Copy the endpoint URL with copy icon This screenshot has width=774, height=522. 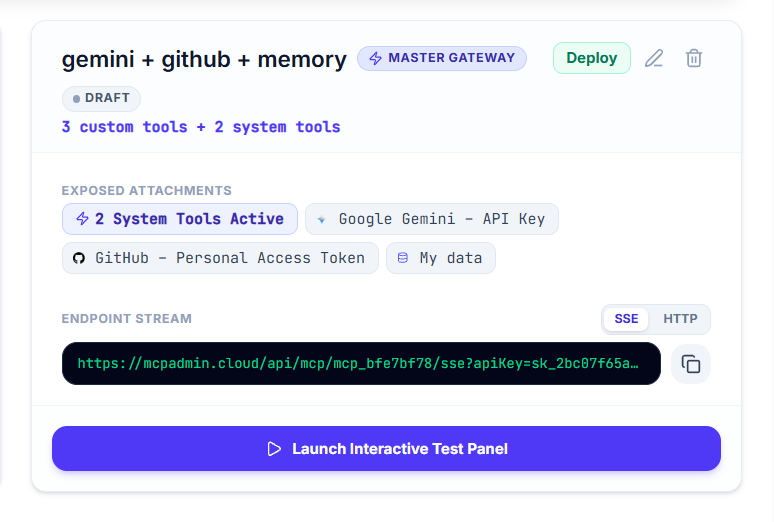[691, 364]
